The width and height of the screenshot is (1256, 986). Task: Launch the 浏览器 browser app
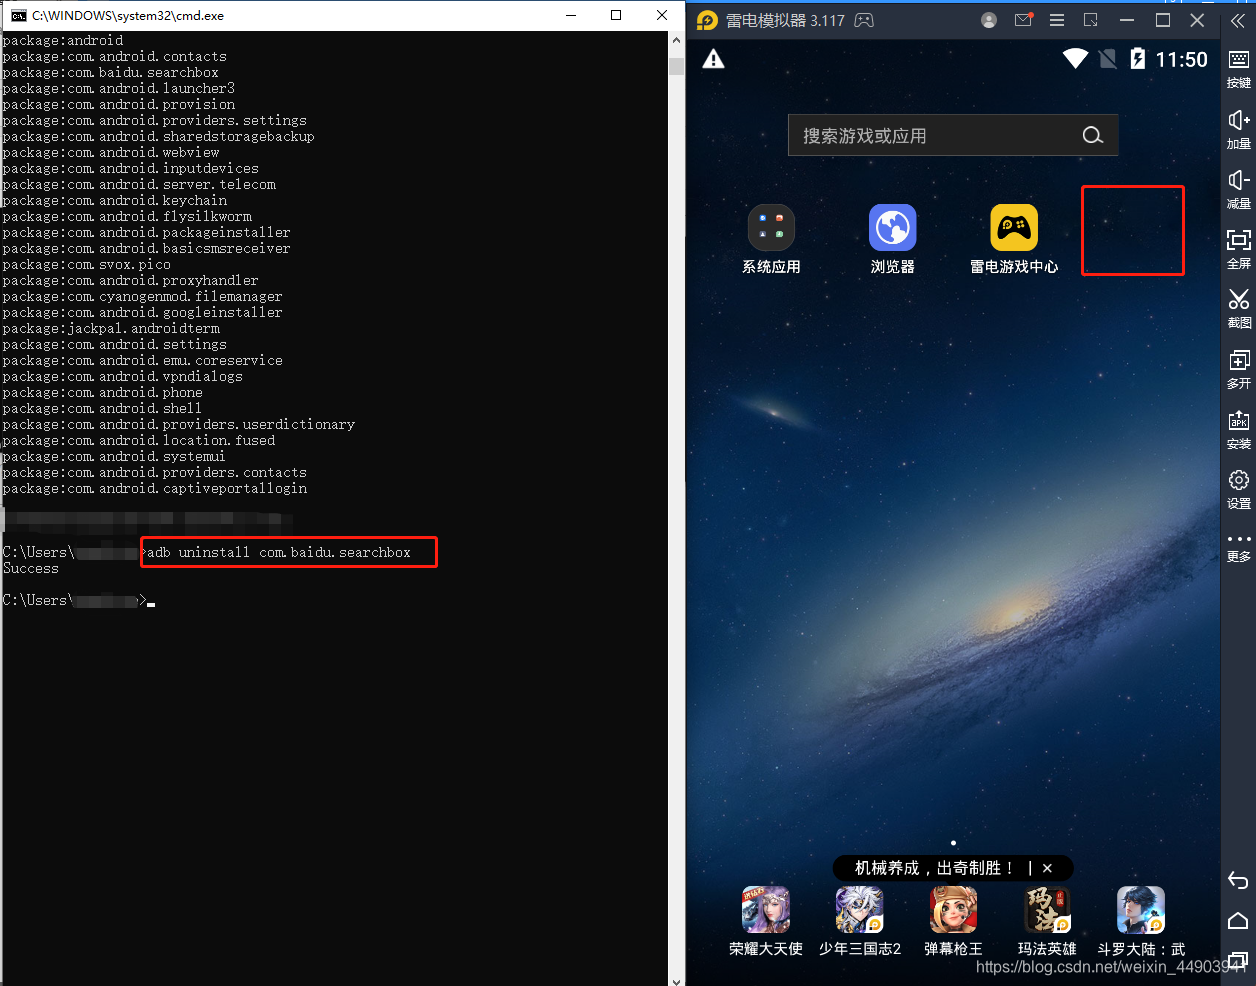892,228
